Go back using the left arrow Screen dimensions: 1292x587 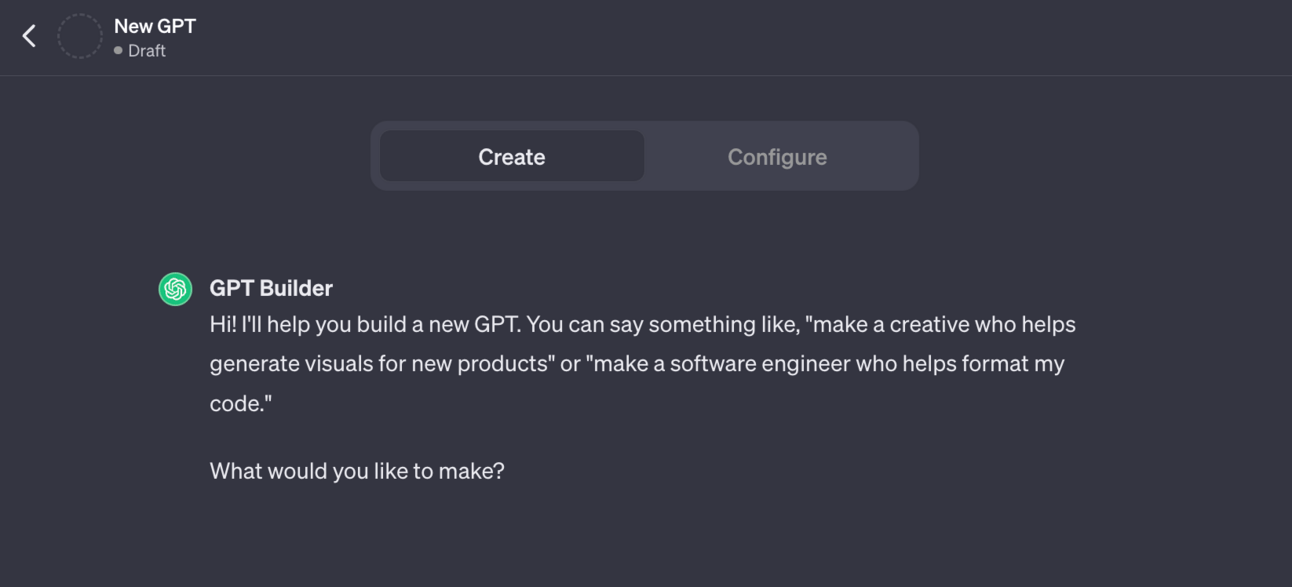[x=29, y=36]
